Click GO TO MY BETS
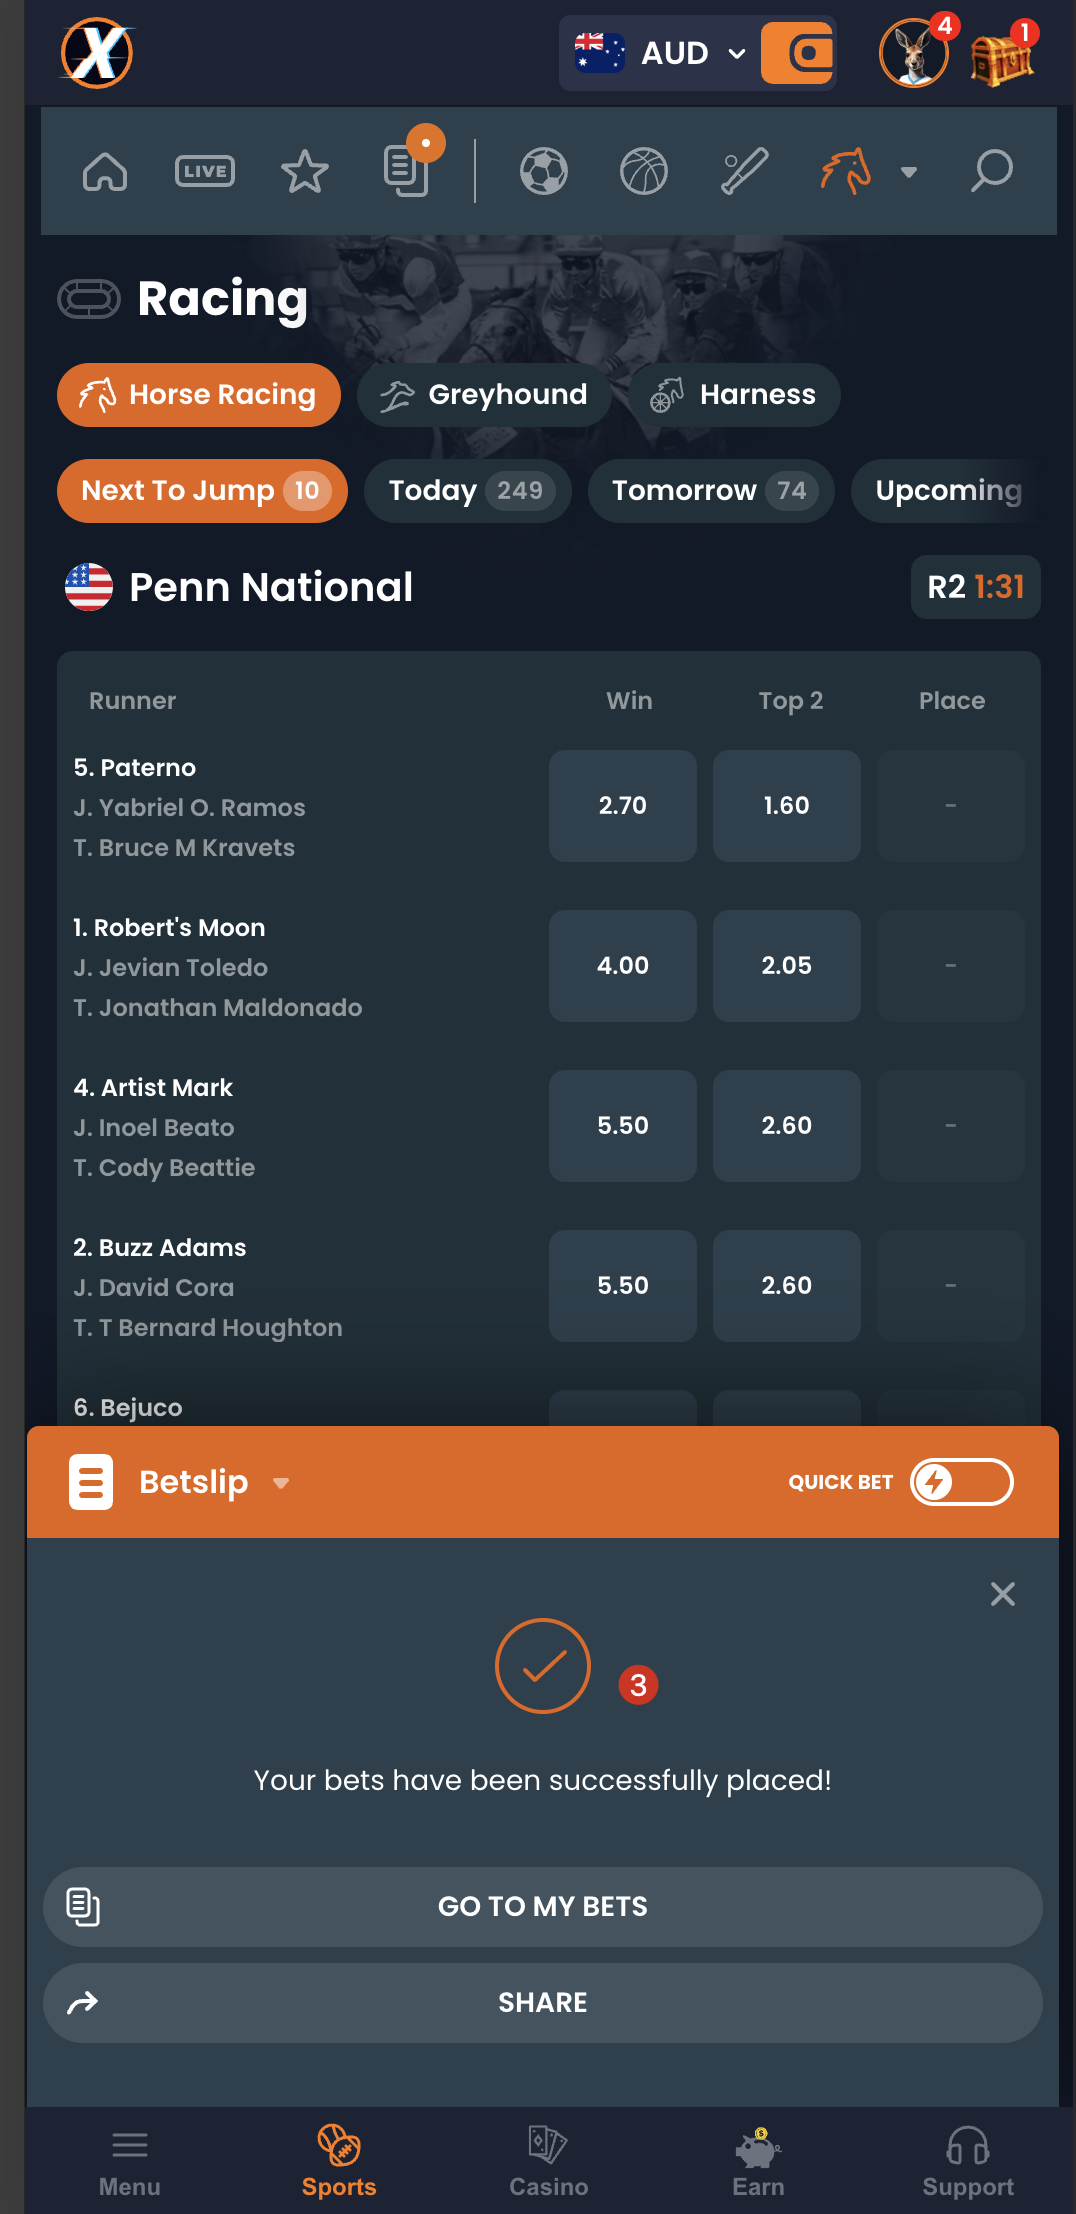 (542, 1906)
